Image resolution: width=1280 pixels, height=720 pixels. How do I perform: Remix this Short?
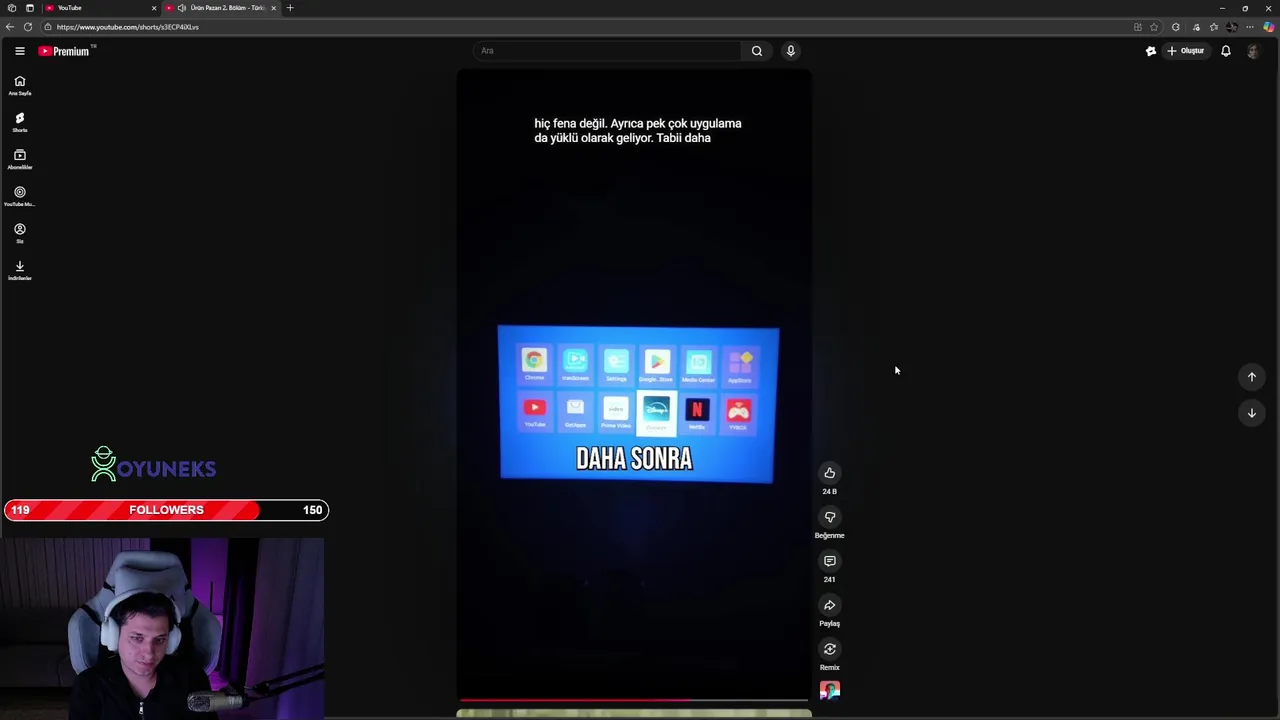829,649
